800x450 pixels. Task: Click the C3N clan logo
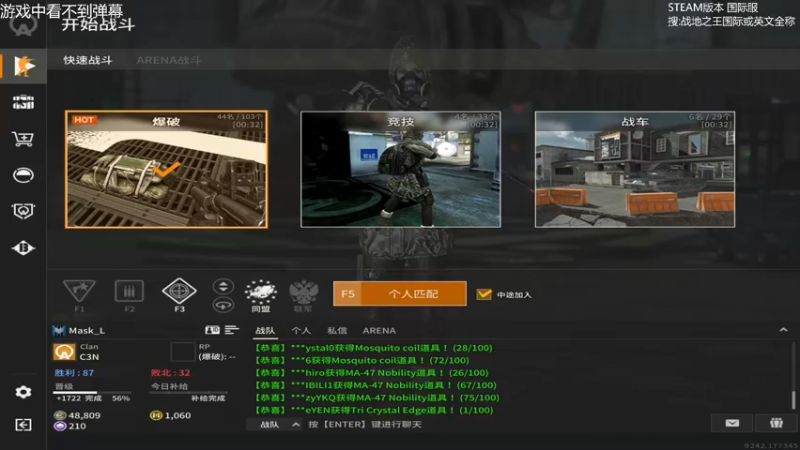point(64,352)
